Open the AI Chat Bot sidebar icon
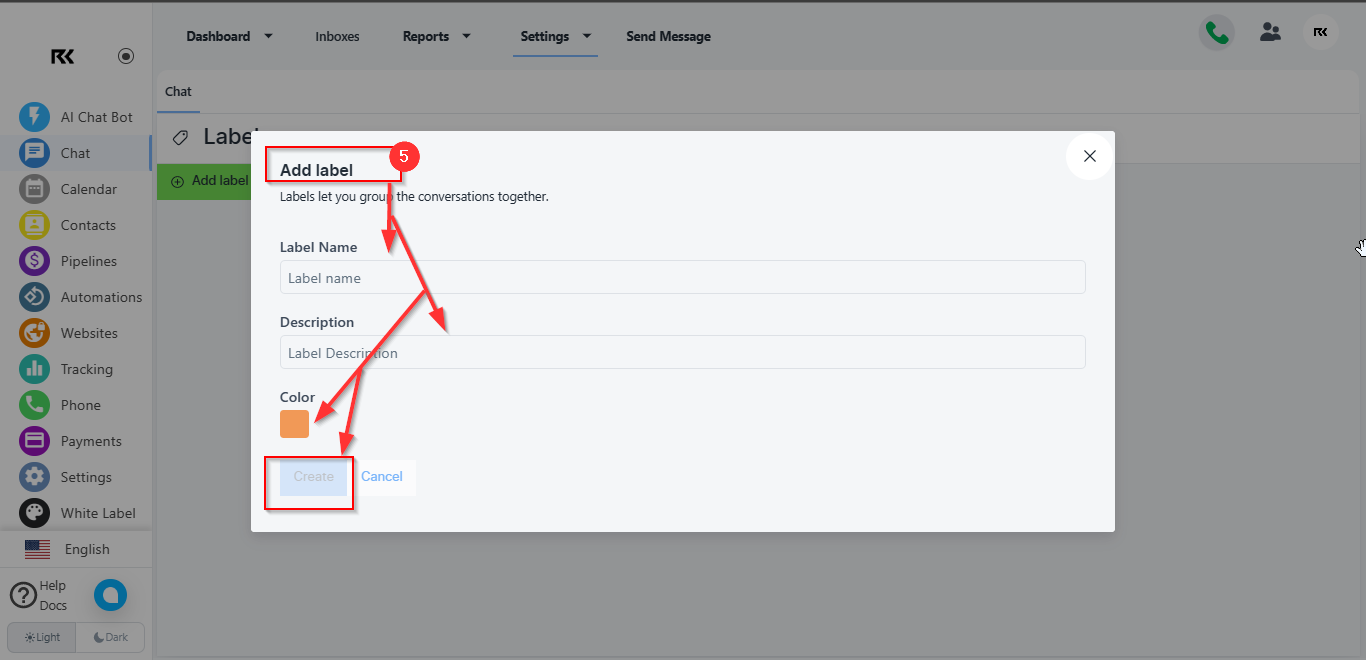Screen dimensions: 1366x660 click(34, 117)
